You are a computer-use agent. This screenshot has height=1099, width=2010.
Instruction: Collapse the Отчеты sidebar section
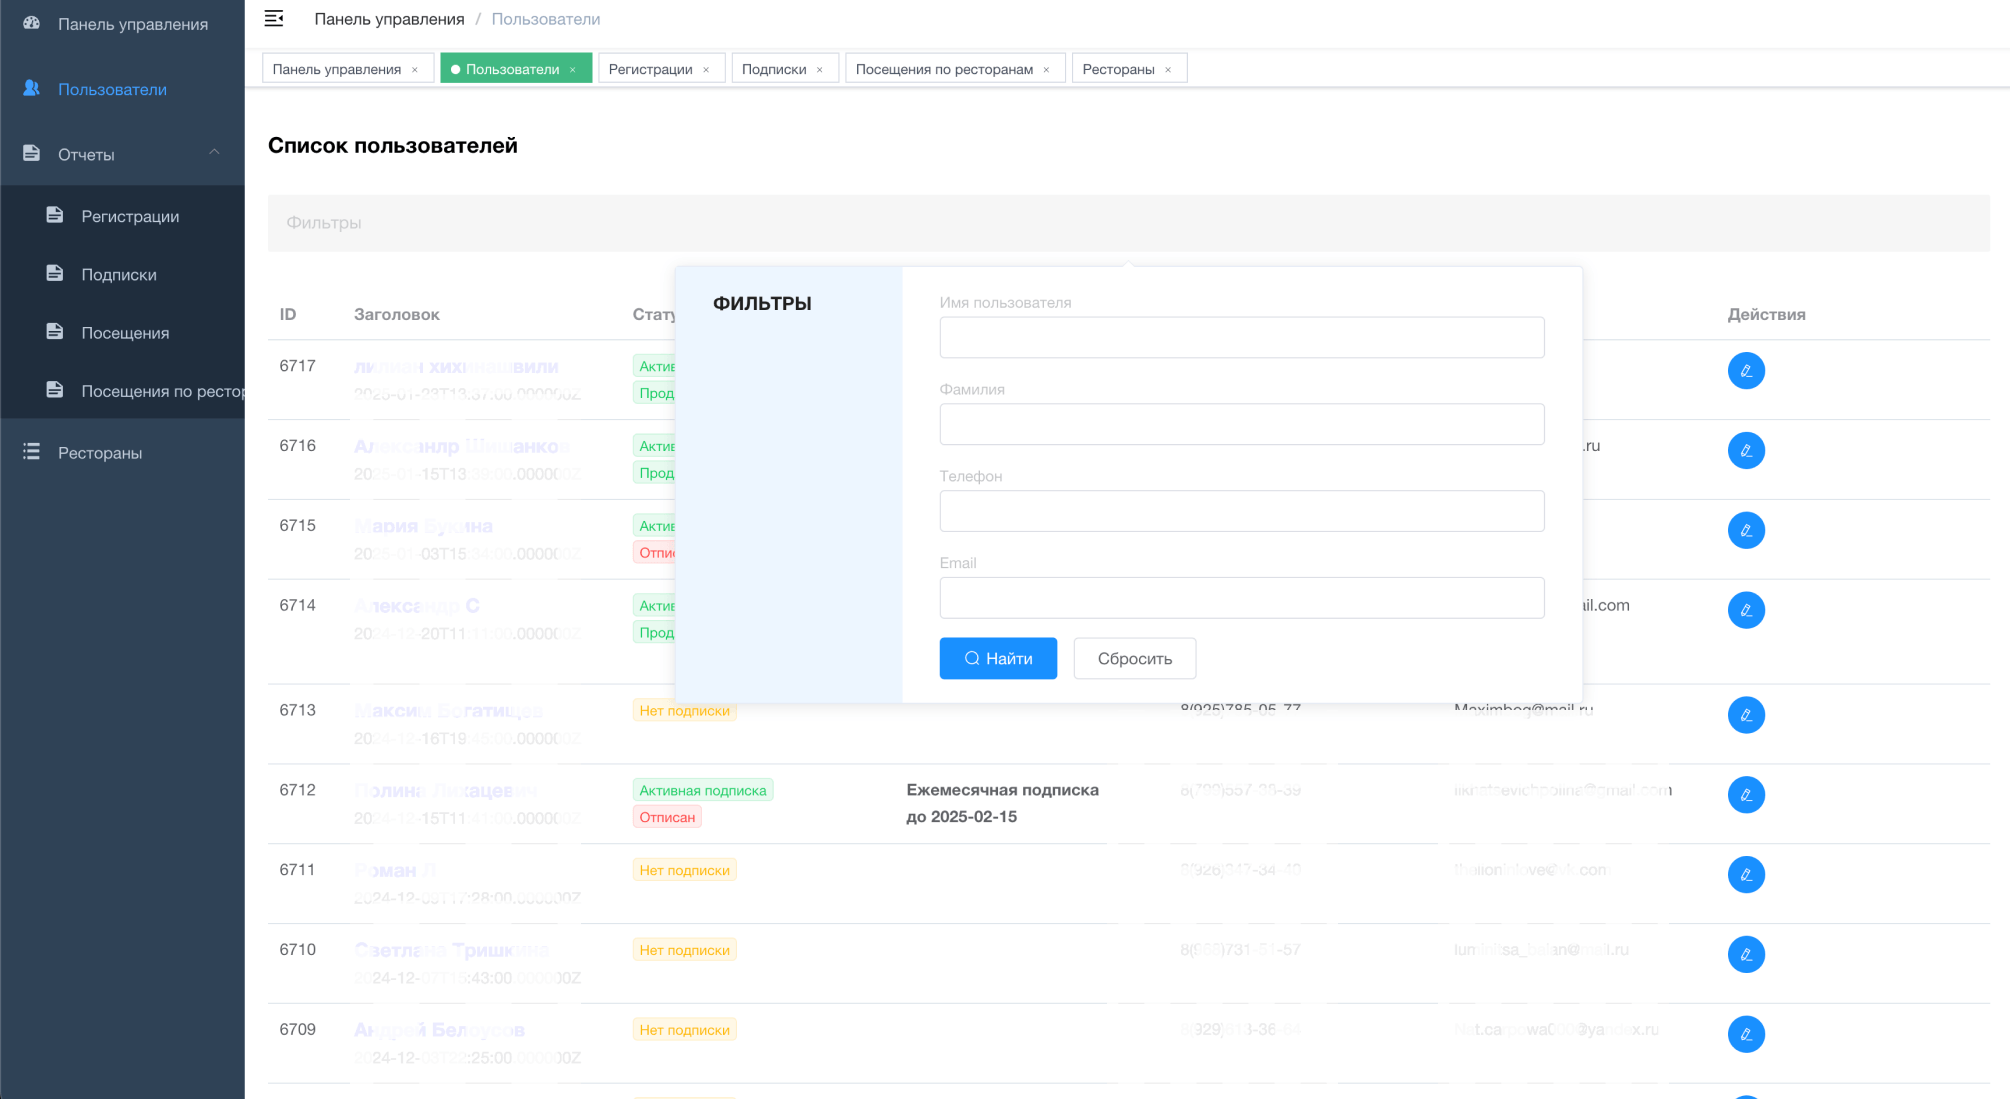214,152
